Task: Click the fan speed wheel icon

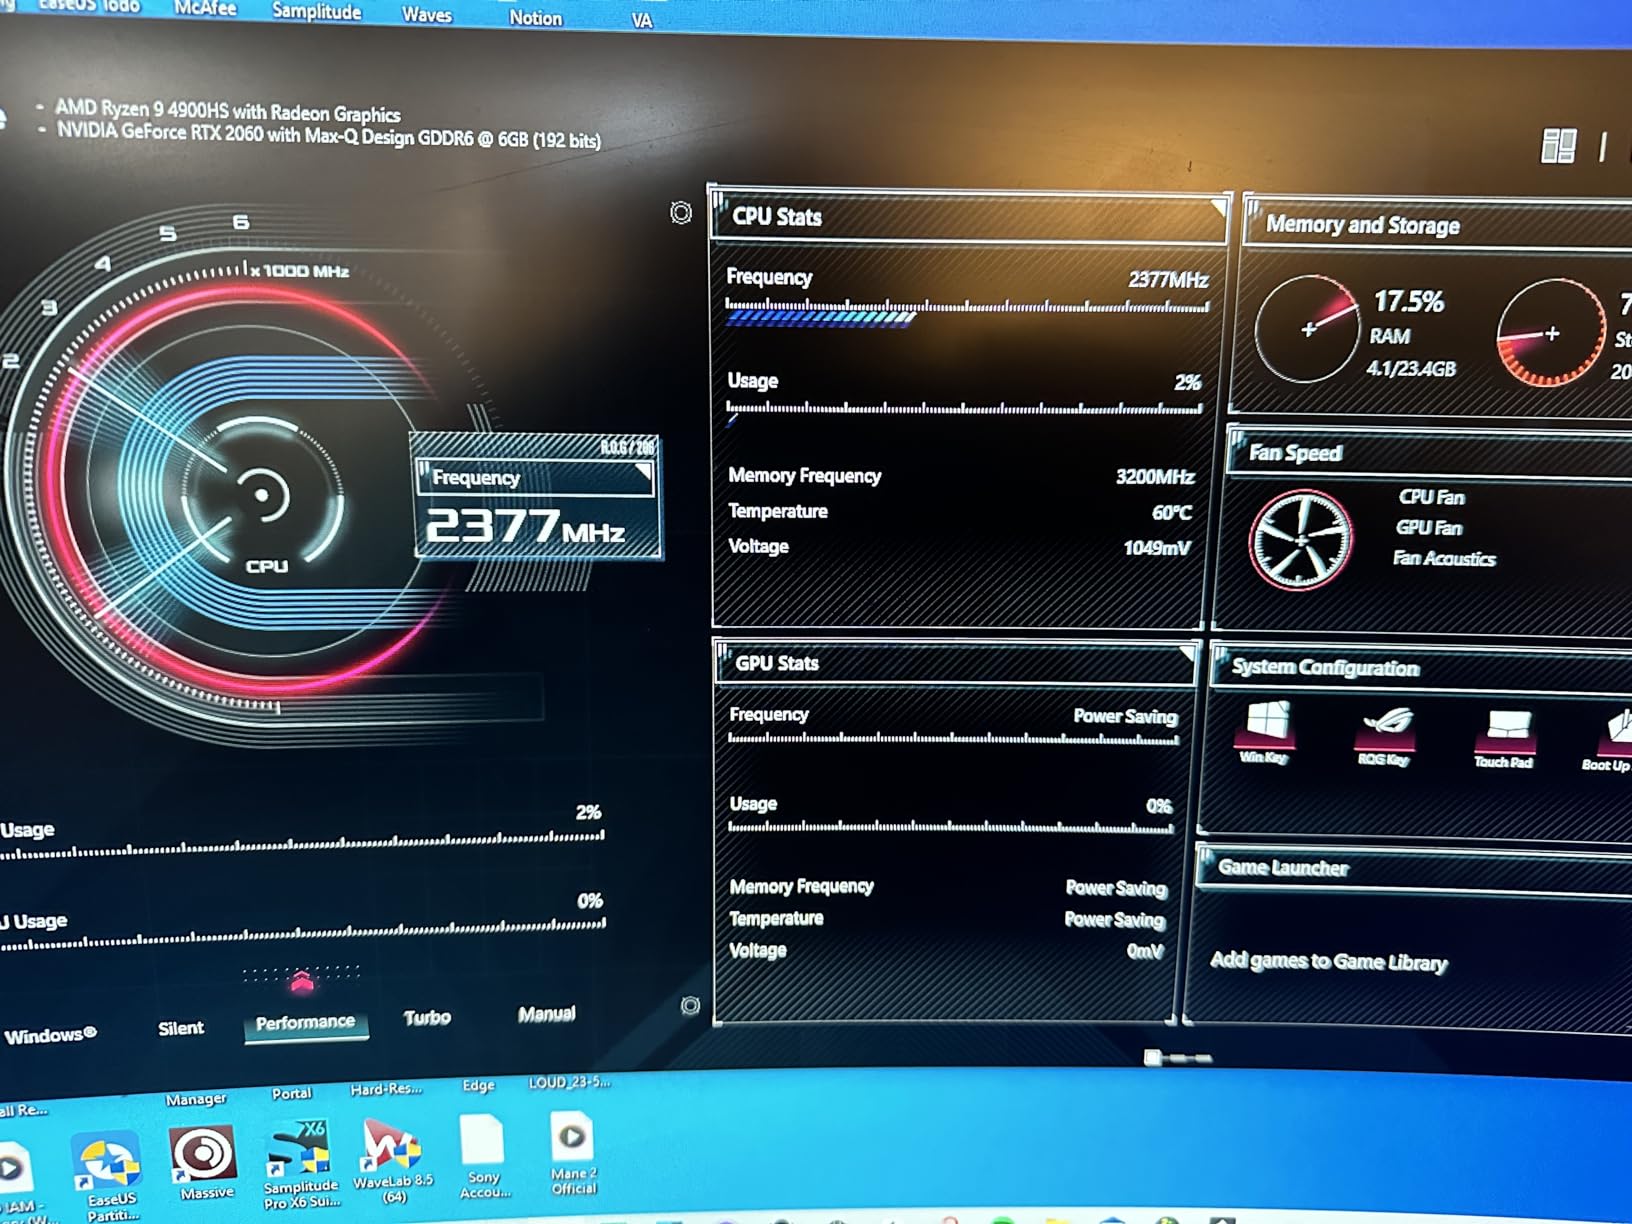Action: (x=1300, y=540)
